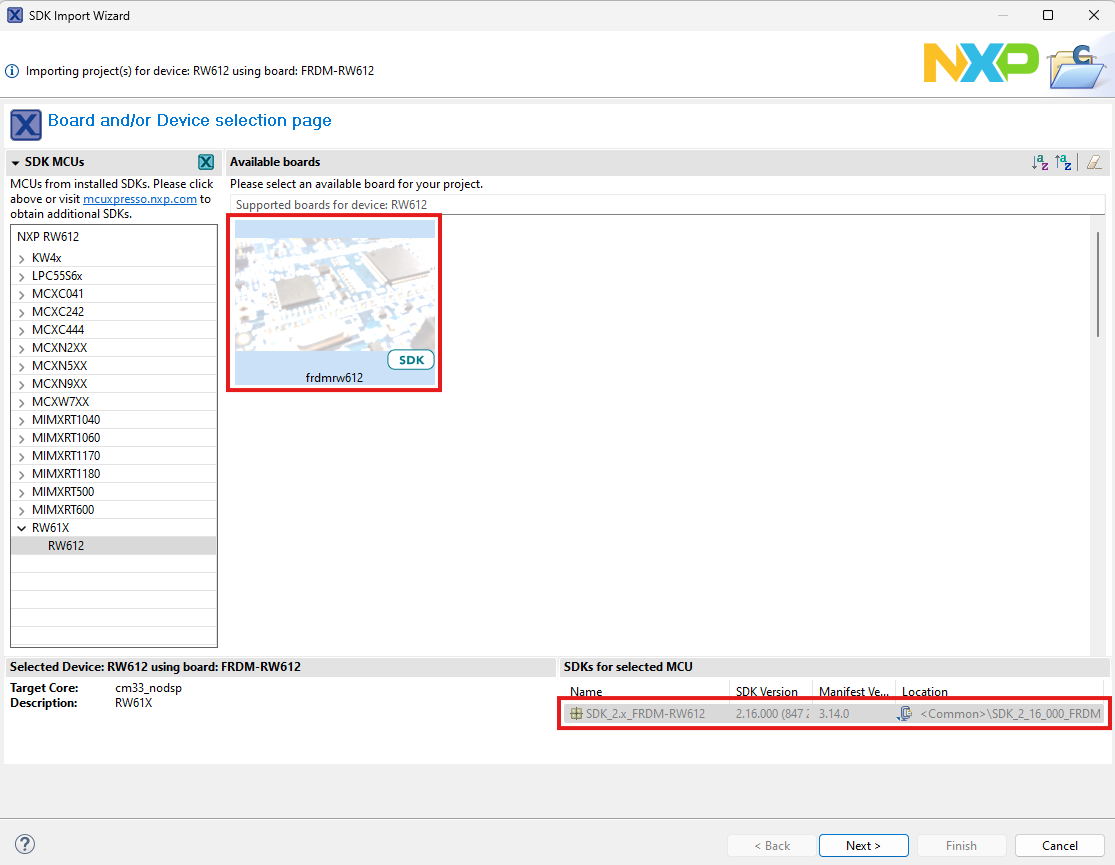Sort boards in descending alphabetical order
This screenshot has width=1115, height=865.
pyautogui.click(x=1063, y=162)
